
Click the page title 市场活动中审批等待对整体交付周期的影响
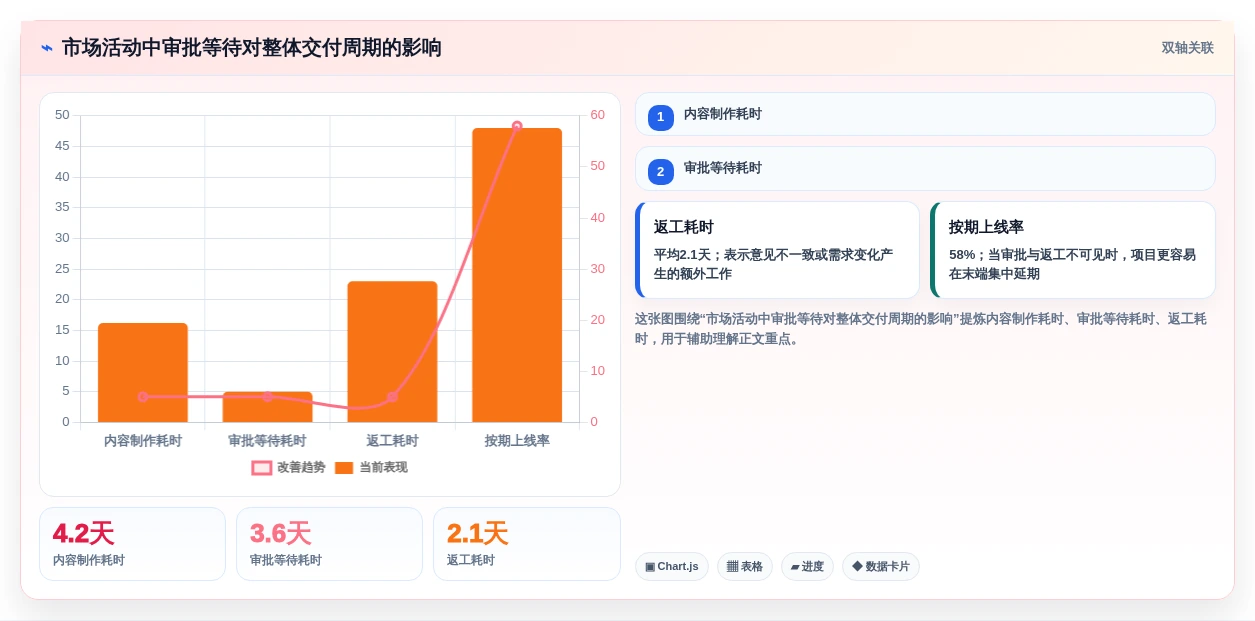252,48
